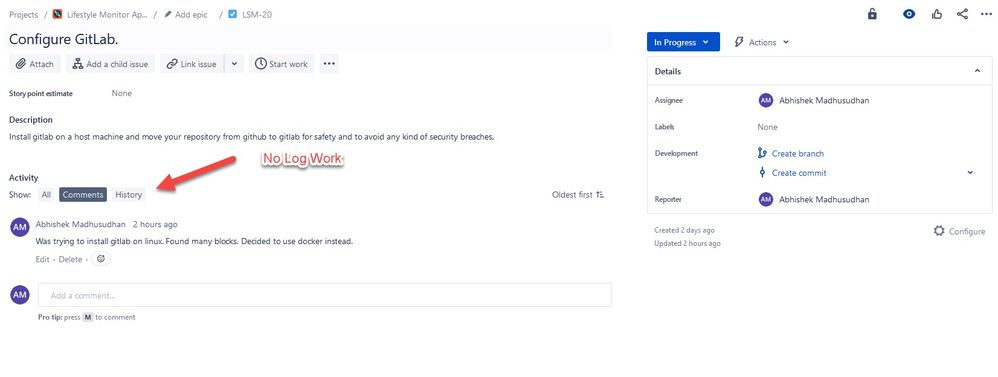Image resolution: width=998 pixels, height=377 pixels.
Task: Click the Add a comment field
Action: 325,295
